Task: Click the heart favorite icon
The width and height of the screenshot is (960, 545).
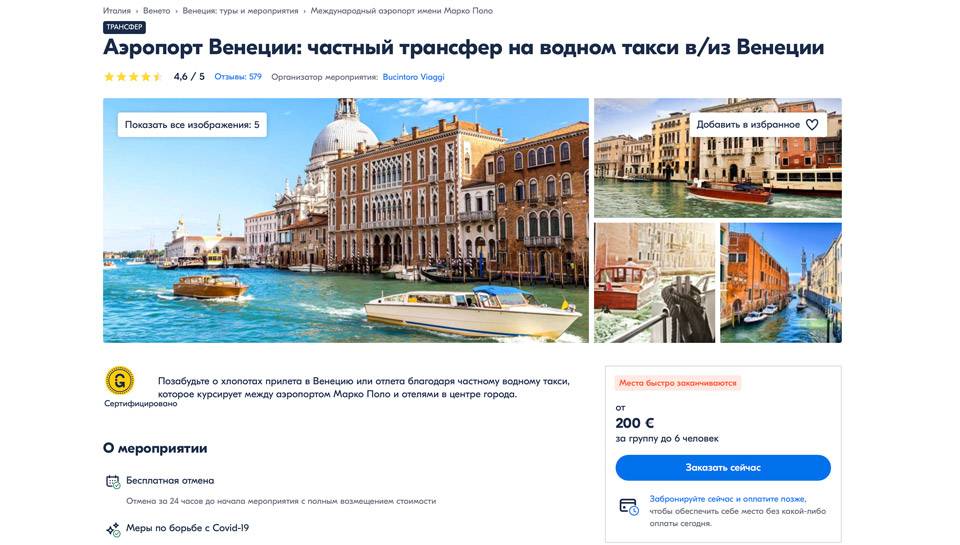Action: coord(812,124)
